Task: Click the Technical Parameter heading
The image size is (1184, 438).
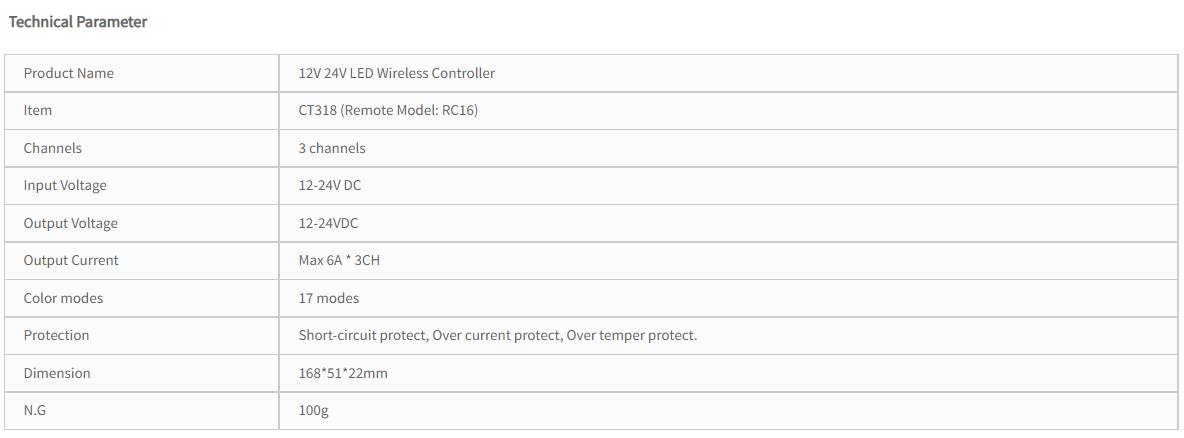Action: coord(78,22)
